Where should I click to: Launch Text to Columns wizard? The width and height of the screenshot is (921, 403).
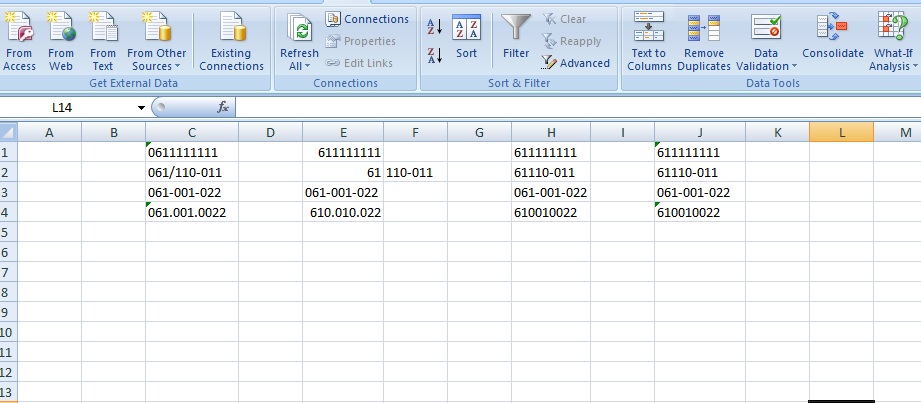(x=649, y=42)
